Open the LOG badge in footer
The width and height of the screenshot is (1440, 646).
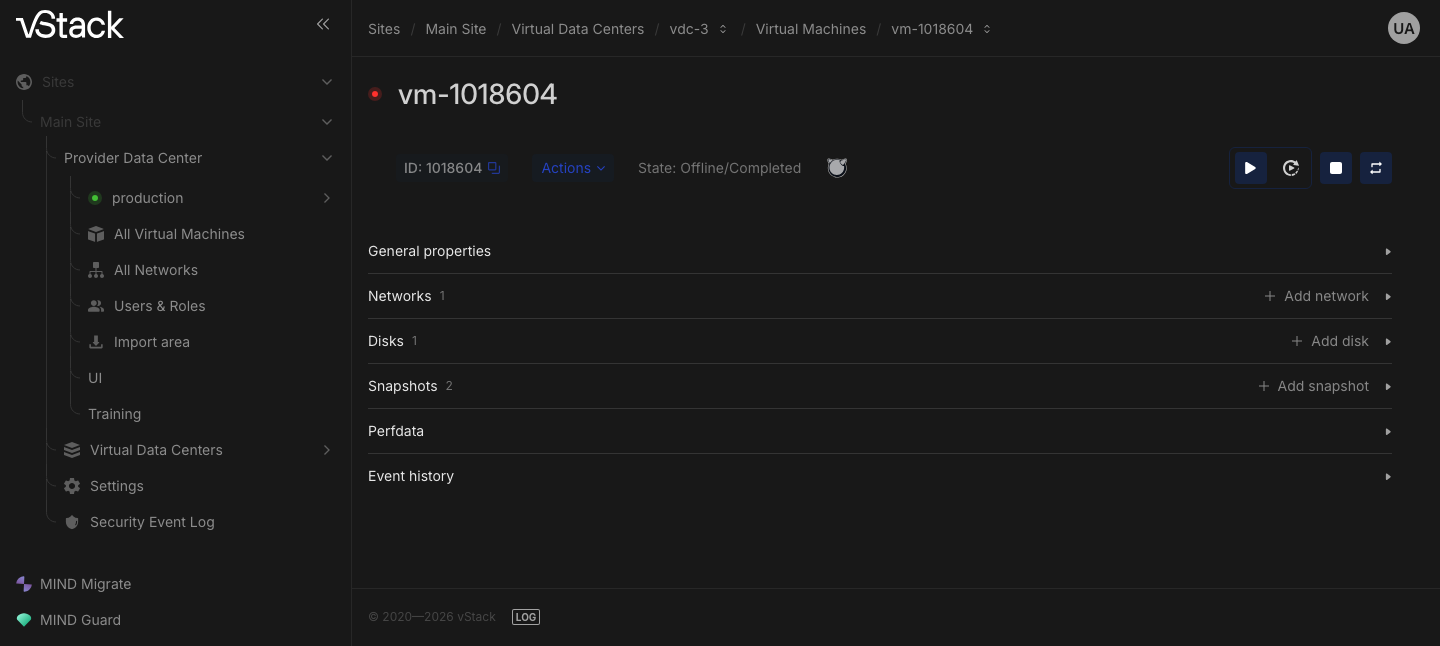(526, 617)
